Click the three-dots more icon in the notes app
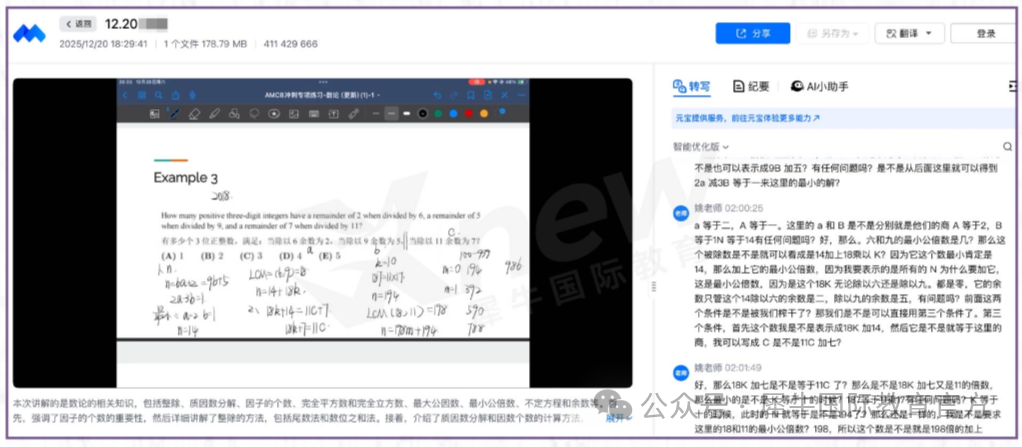This screenshot has width=1022, height=447. pos(521,95)
